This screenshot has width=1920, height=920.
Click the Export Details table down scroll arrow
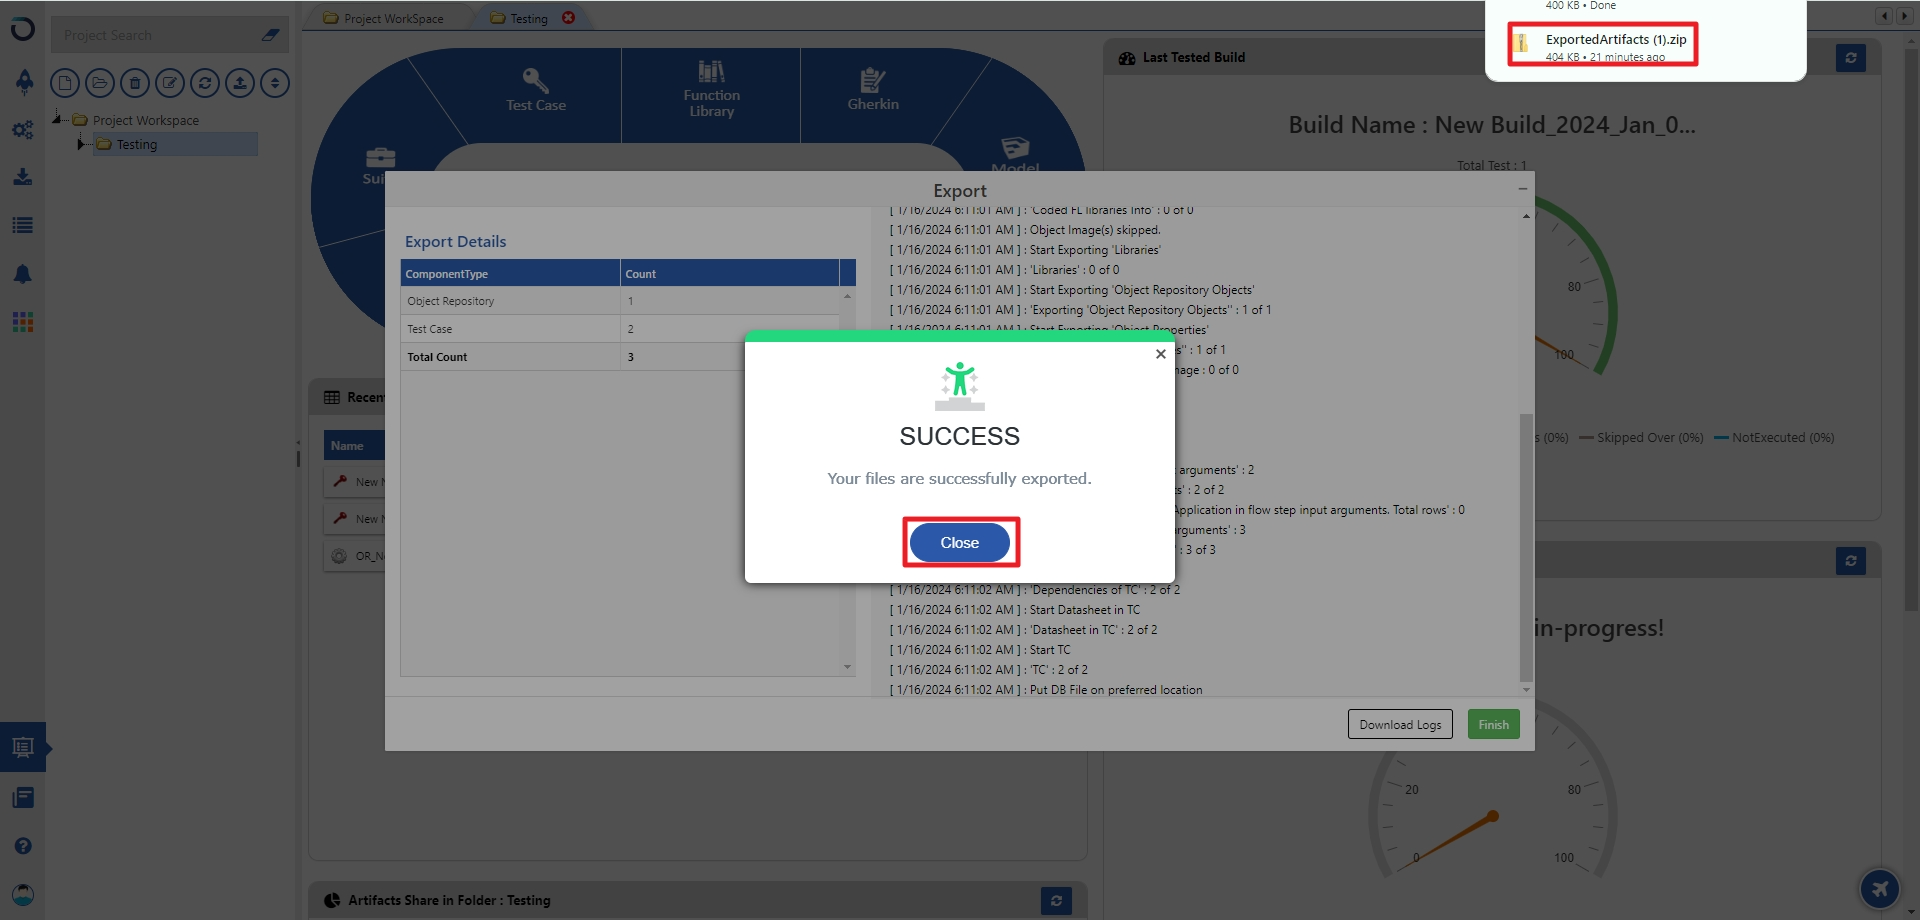(847, 667)
